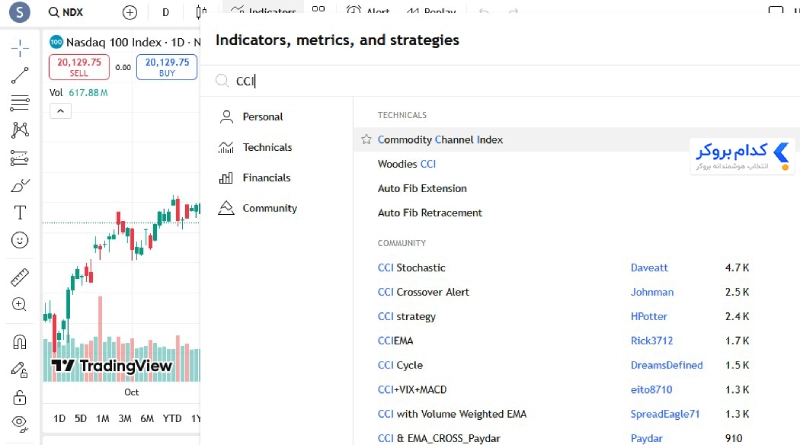Select the ruler measure tool
This screenshot has height=445, width=800.
[x=20, y=278]
